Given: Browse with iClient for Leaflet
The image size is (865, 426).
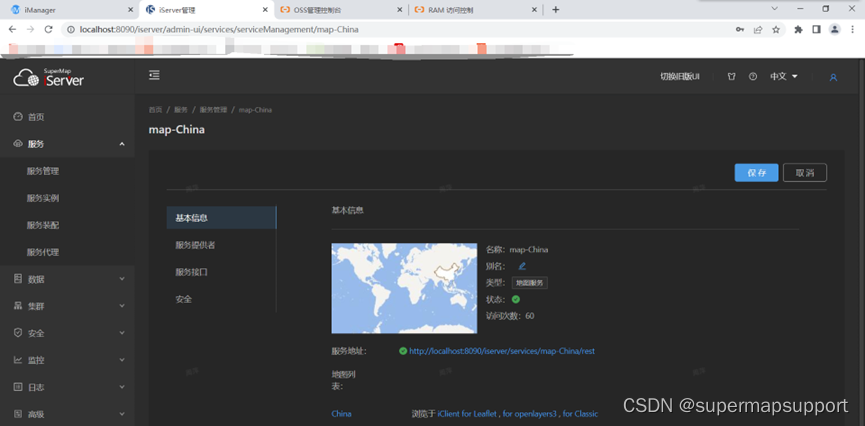Looking at the screenshot, I should click(468, 414).
